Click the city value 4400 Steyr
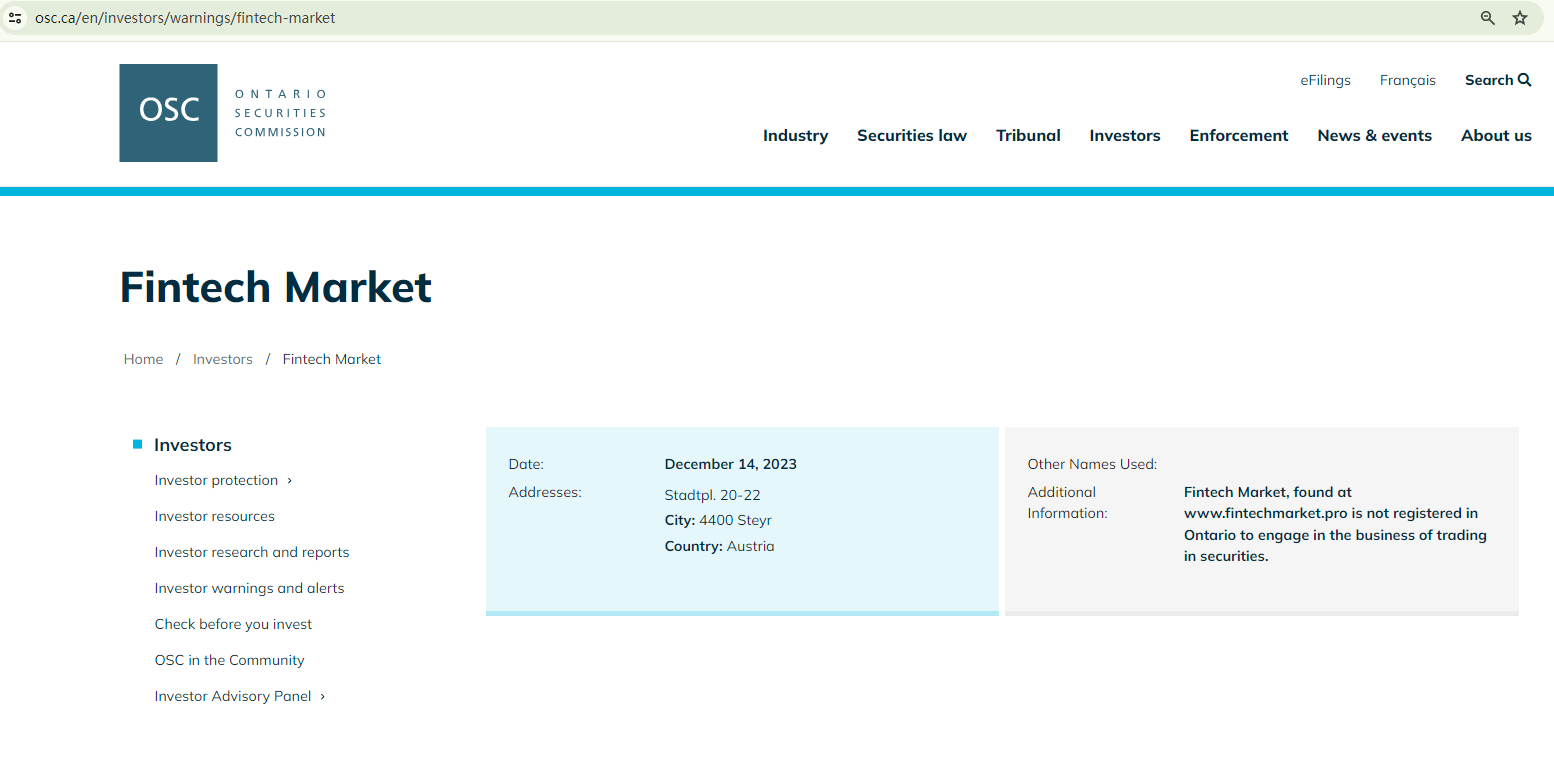 pyautogui.click(x=736, y=521)
